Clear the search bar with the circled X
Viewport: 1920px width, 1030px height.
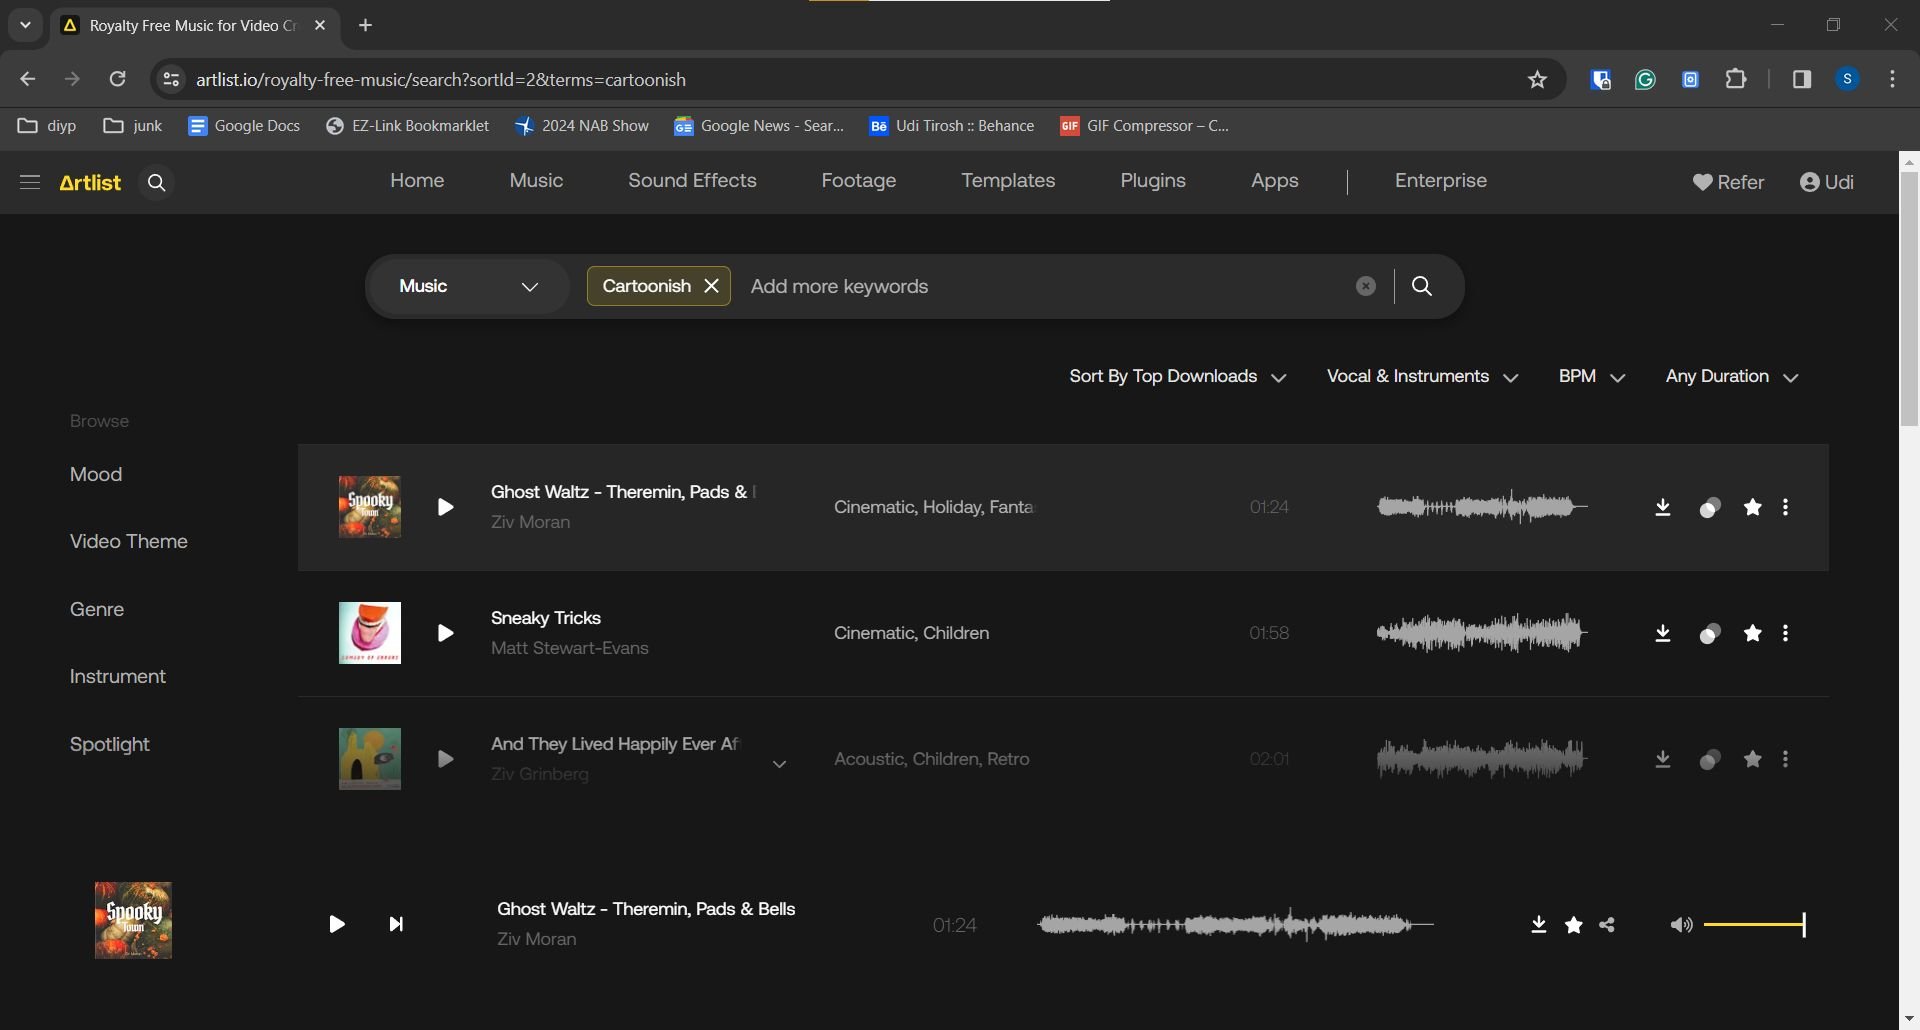coord(1366,287)
